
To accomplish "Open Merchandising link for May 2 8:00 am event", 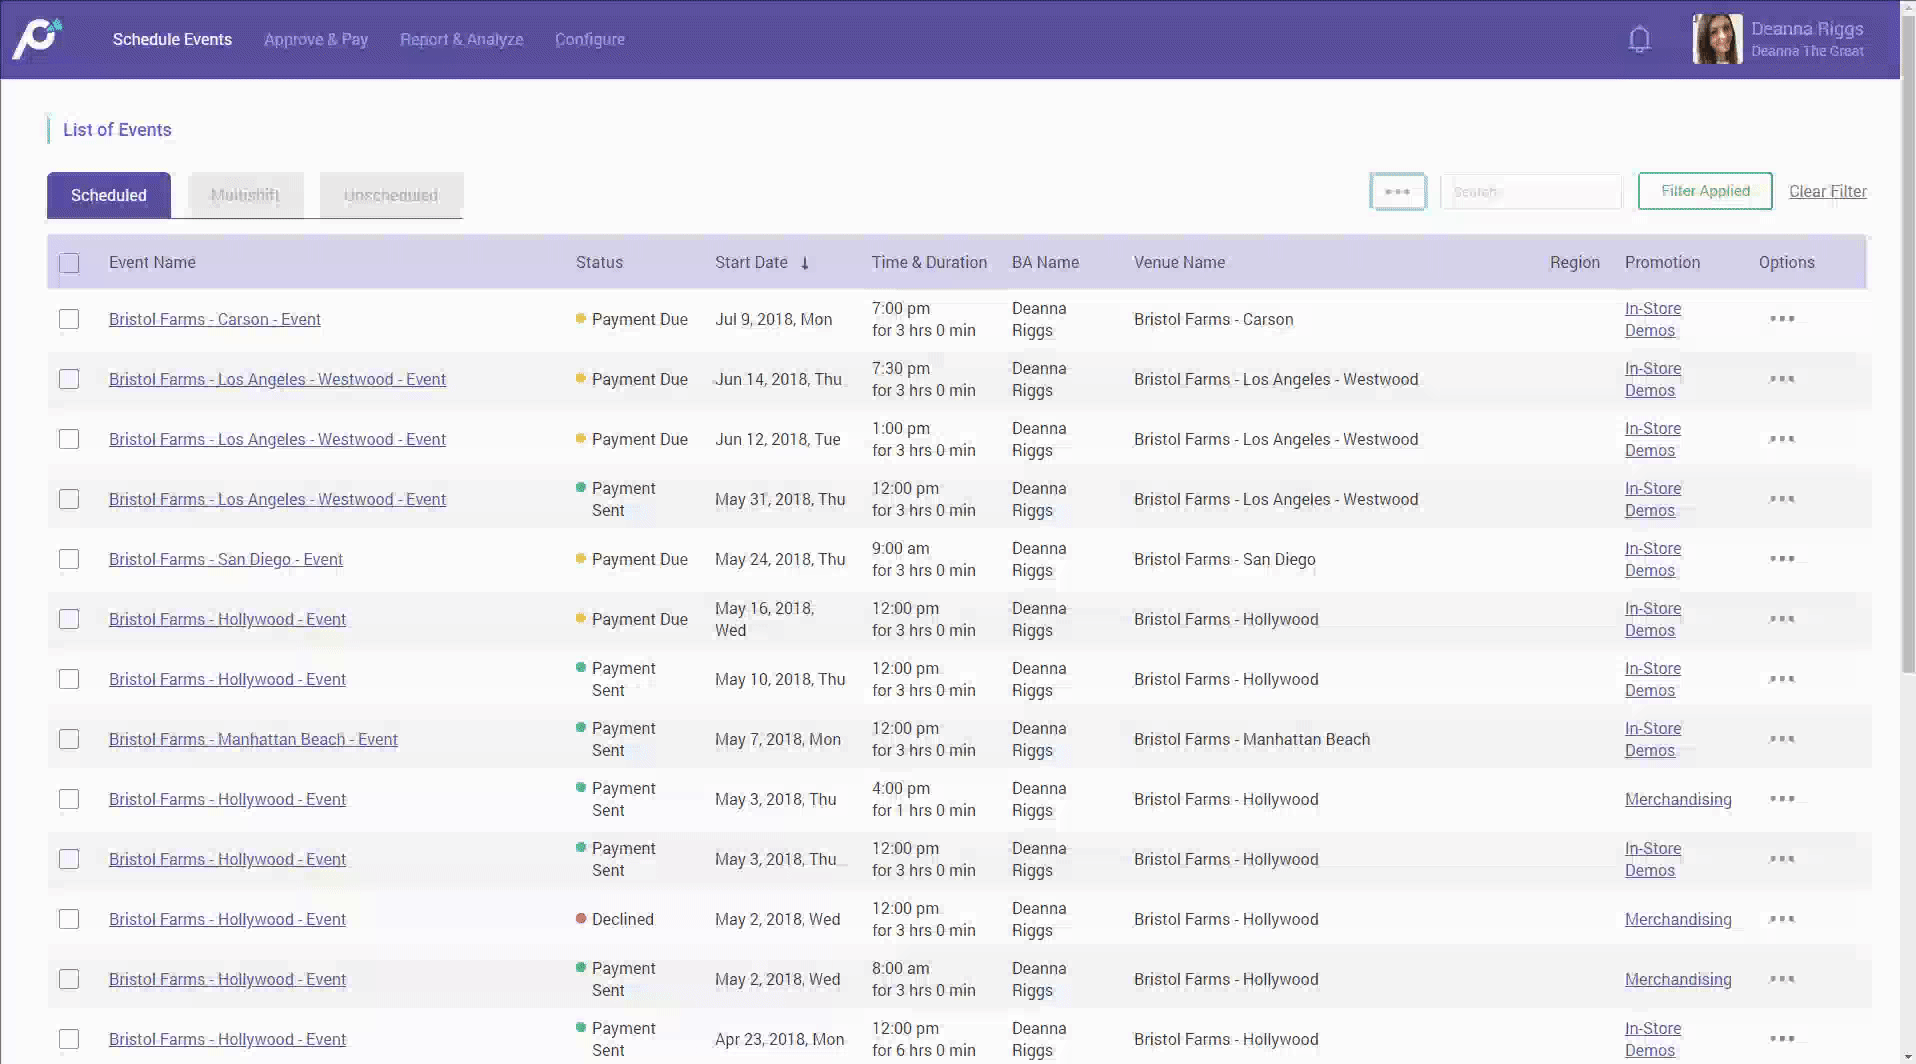I will [1678, 979].
